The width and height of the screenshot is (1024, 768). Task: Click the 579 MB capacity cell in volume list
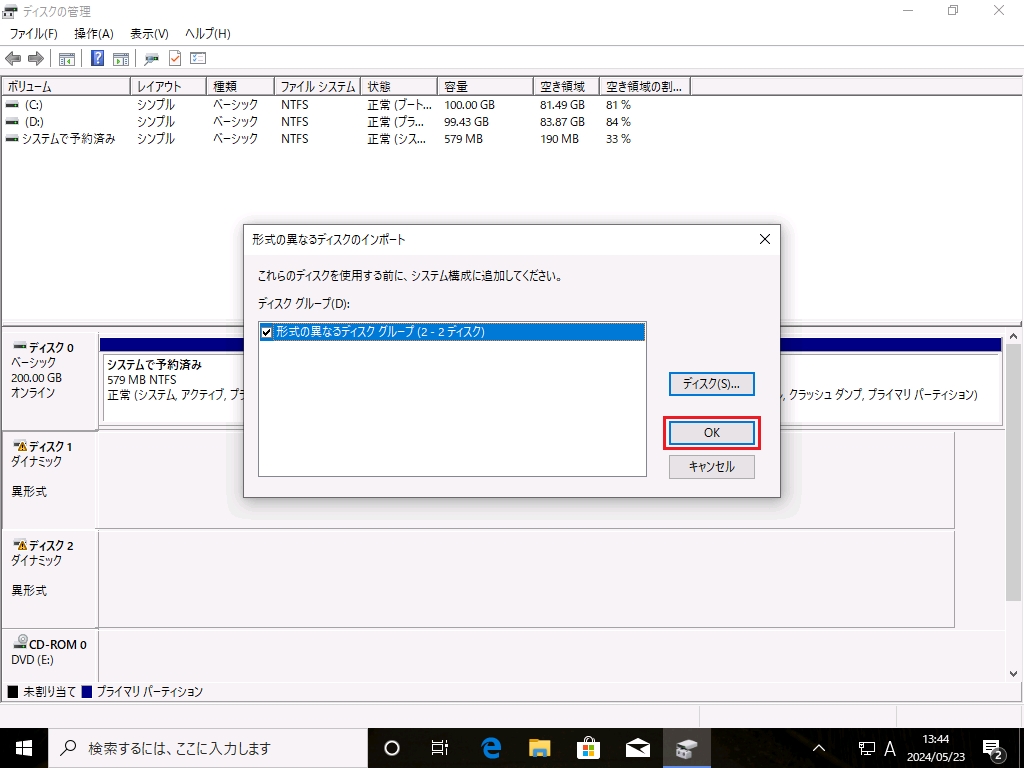click(x=464, y=138)
